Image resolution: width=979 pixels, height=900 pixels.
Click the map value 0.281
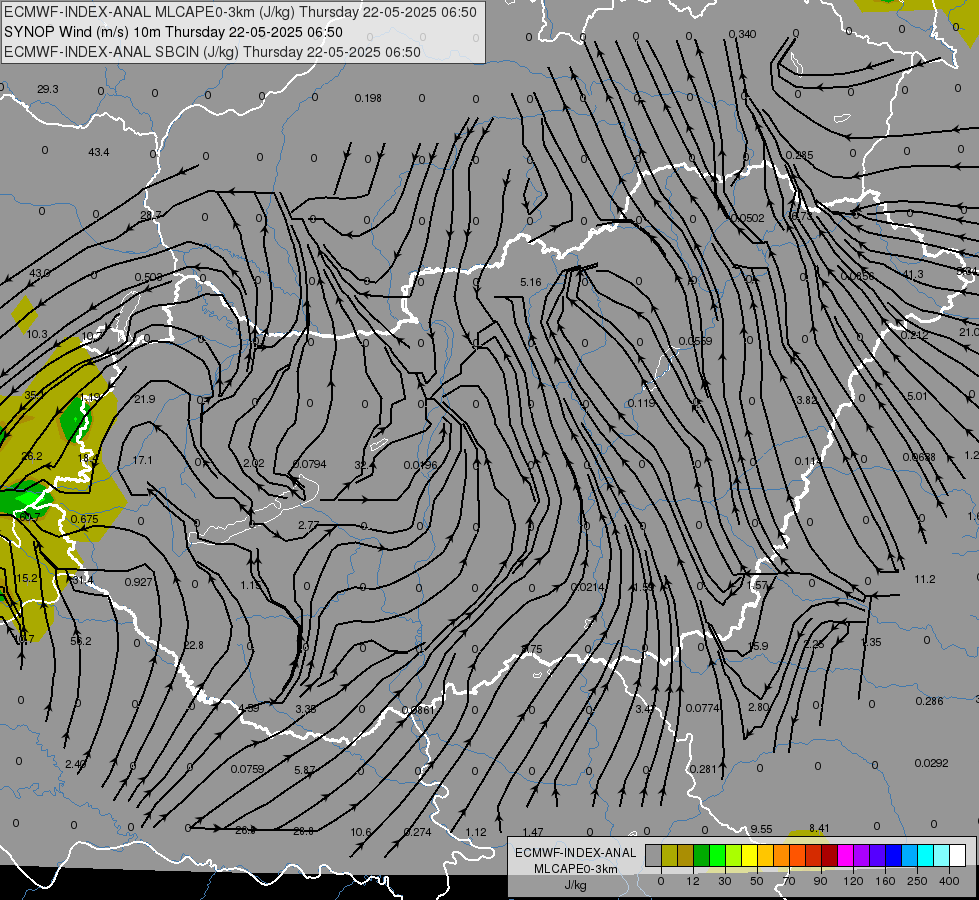click(703, 769)
